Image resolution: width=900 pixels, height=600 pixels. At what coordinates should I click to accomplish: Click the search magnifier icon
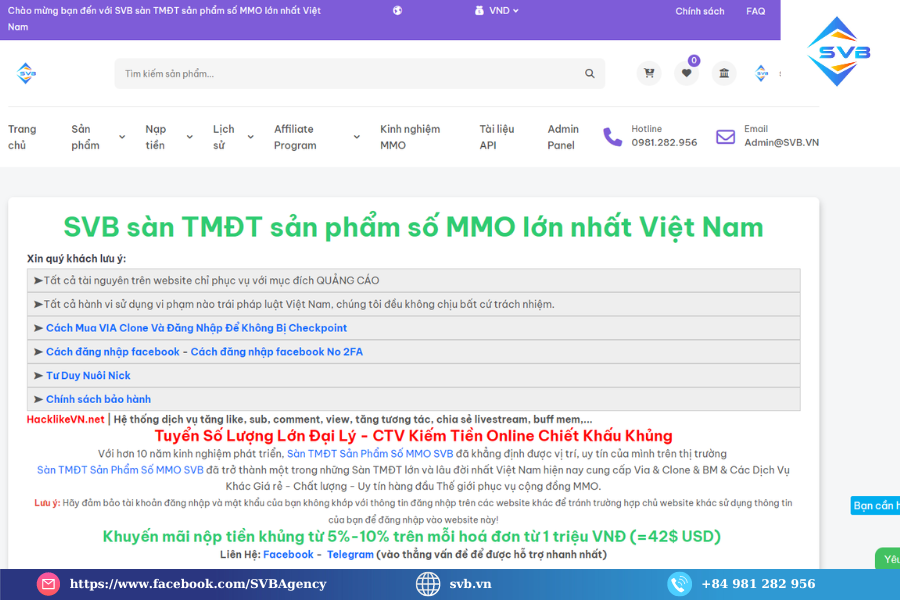coord(589,73)
